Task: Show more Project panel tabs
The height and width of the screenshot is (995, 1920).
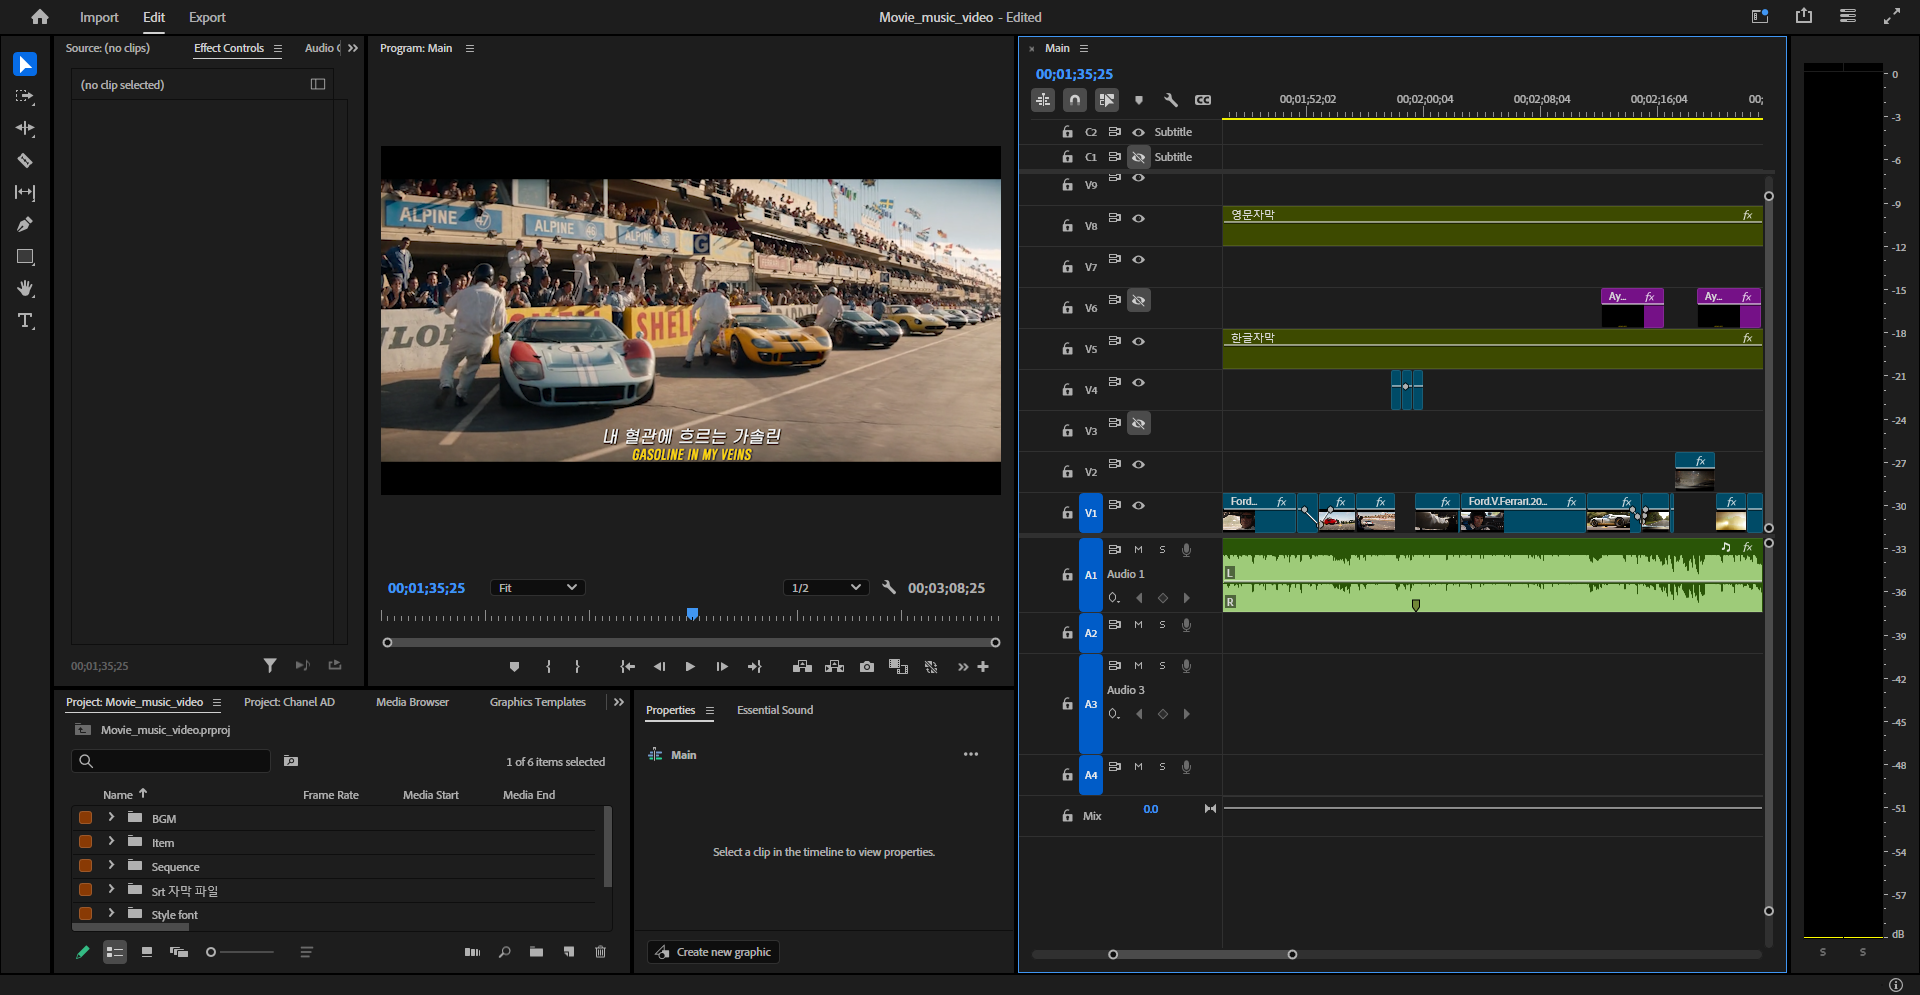Action: click(619, 702)
